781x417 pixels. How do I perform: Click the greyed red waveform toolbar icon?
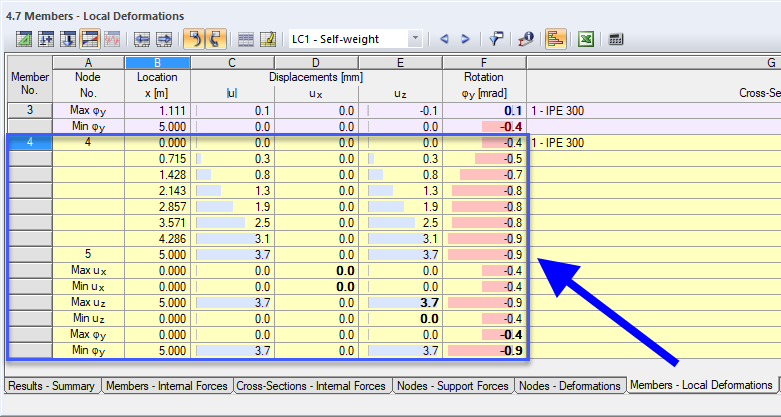pos(112,39)
